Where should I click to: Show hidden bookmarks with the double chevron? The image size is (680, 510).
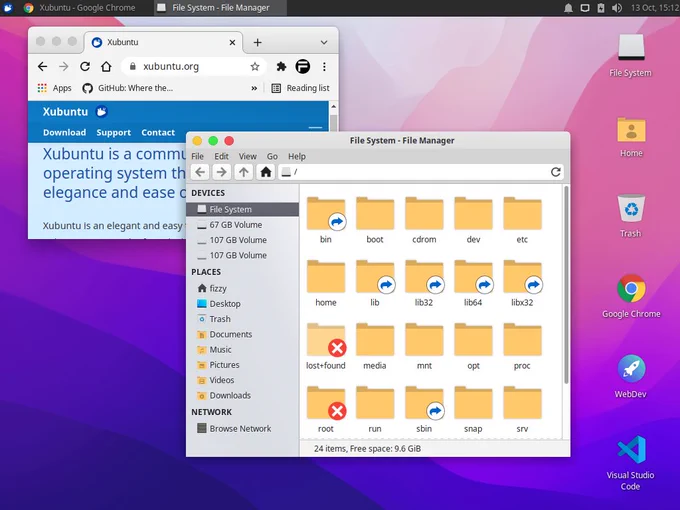pyautogui.click(x=254, y=88)
